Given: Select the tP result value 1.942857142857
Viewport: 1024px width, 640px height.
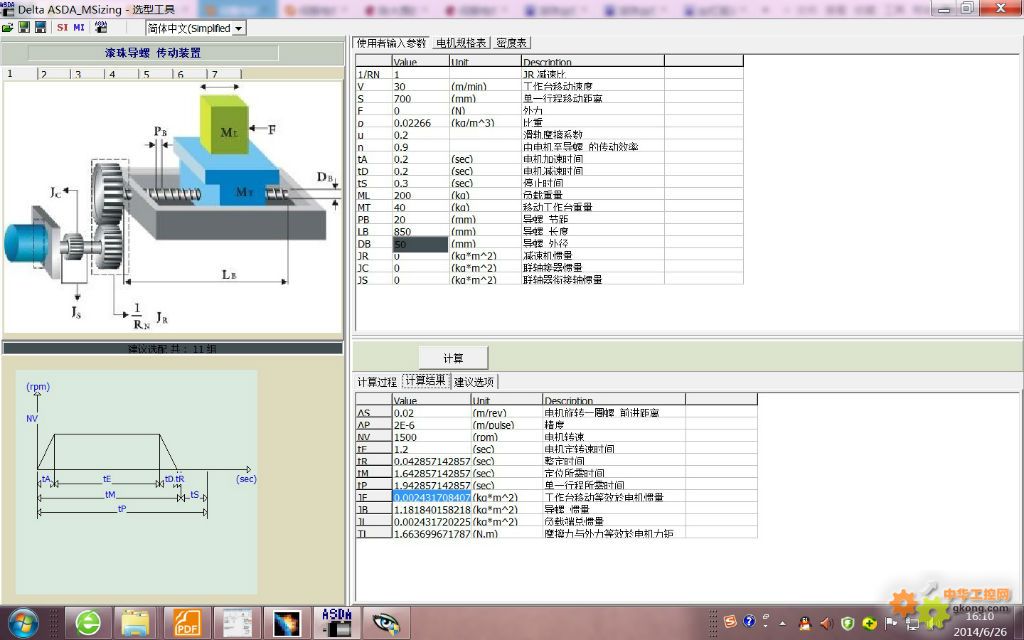Looking at the screenshot, I should pos(432,485).
